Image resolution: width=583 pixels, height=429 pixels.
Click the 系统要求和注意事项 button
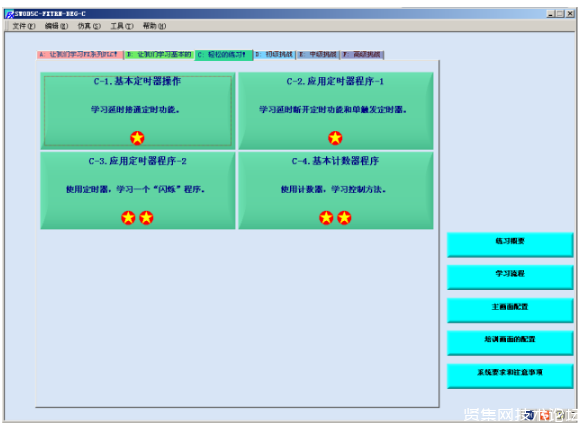click(510, 376)
